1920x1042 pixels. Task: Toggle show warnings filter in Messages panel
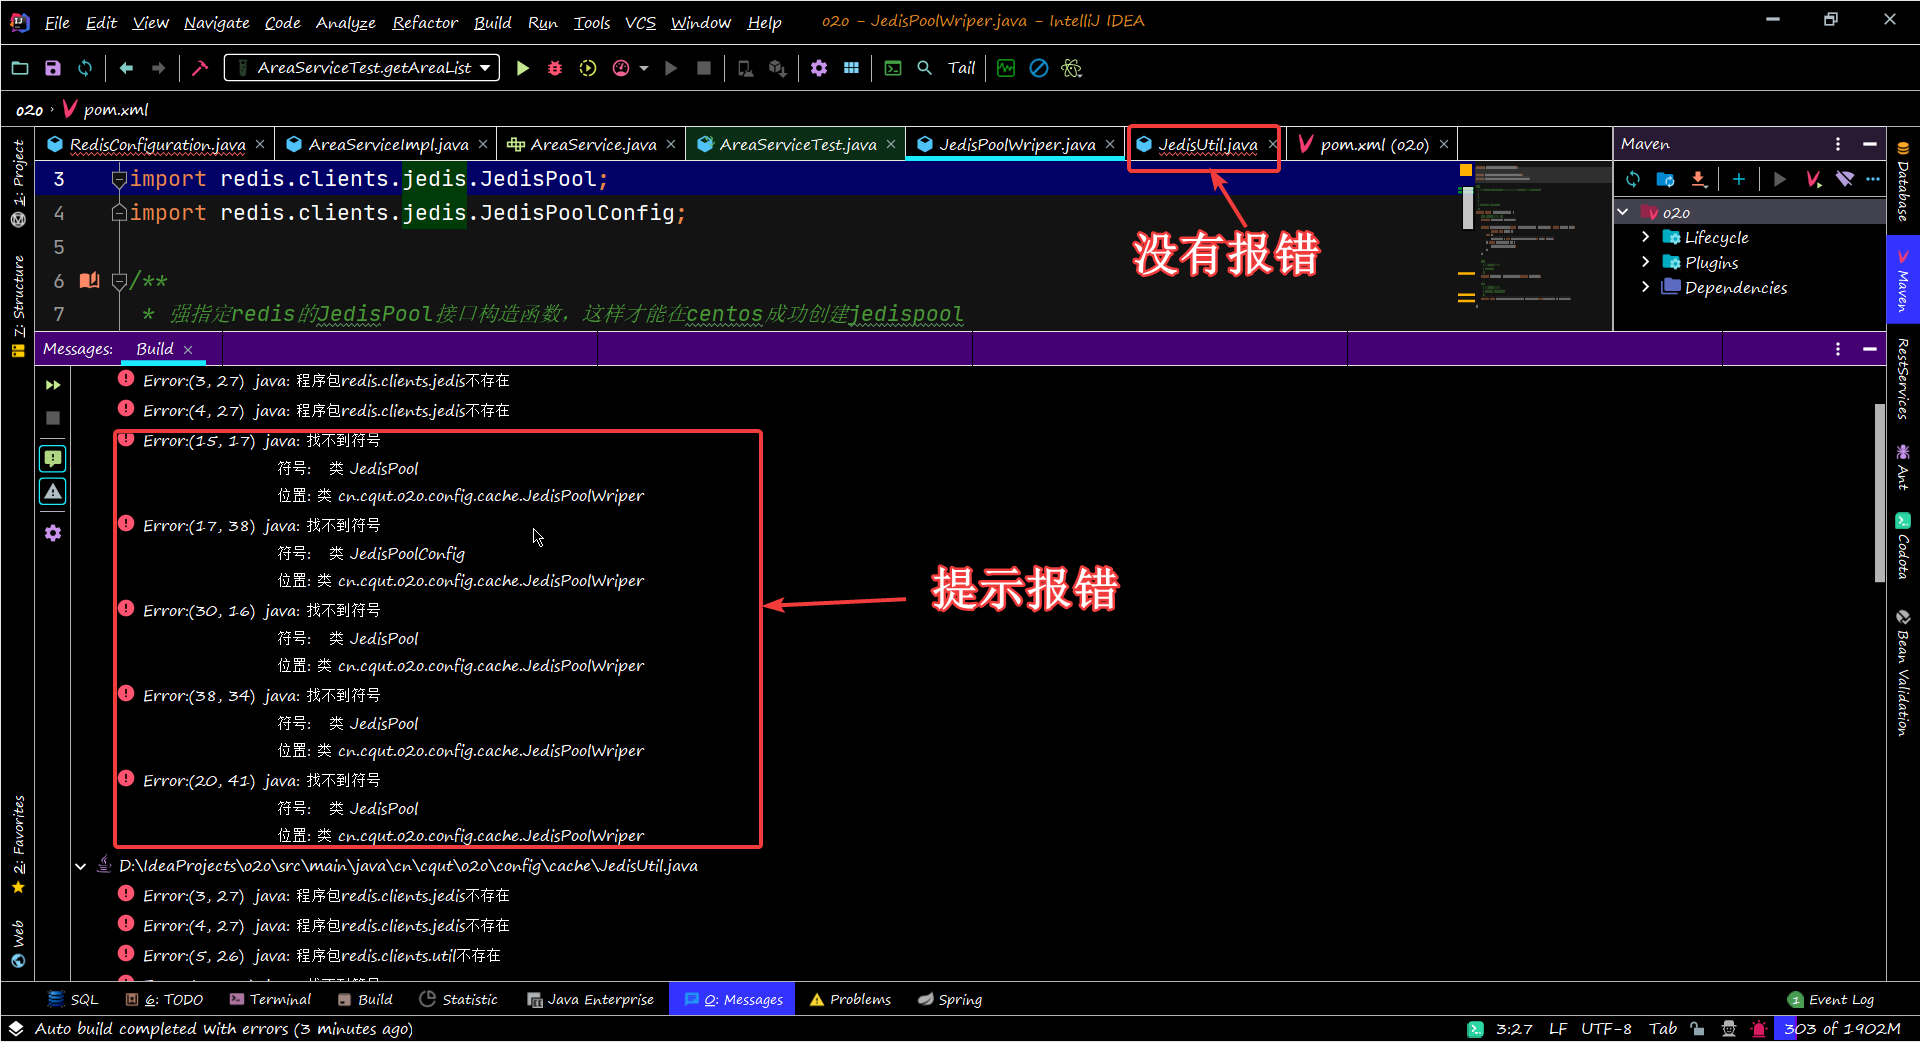(53, 492)
